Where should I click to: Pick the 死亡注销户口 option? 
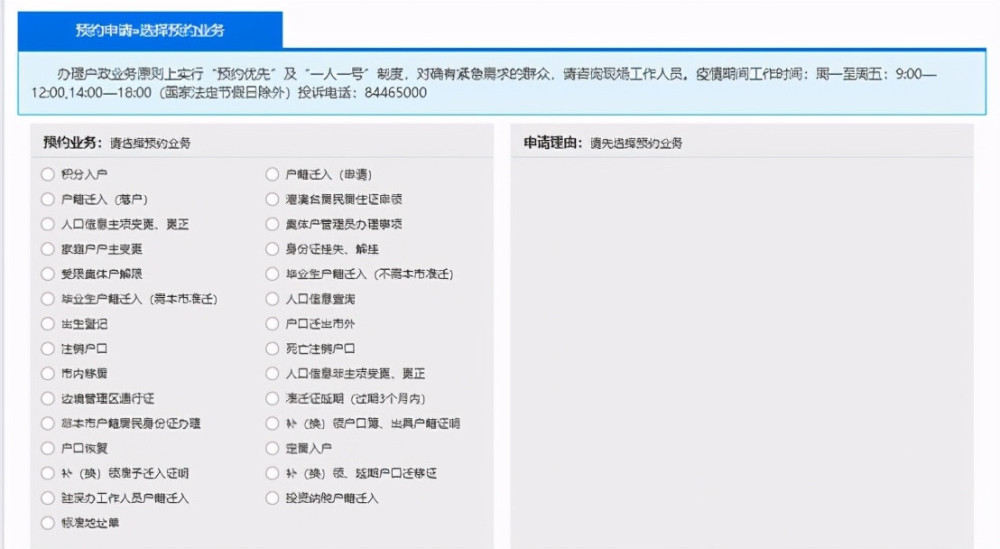(x=272, y=348)
